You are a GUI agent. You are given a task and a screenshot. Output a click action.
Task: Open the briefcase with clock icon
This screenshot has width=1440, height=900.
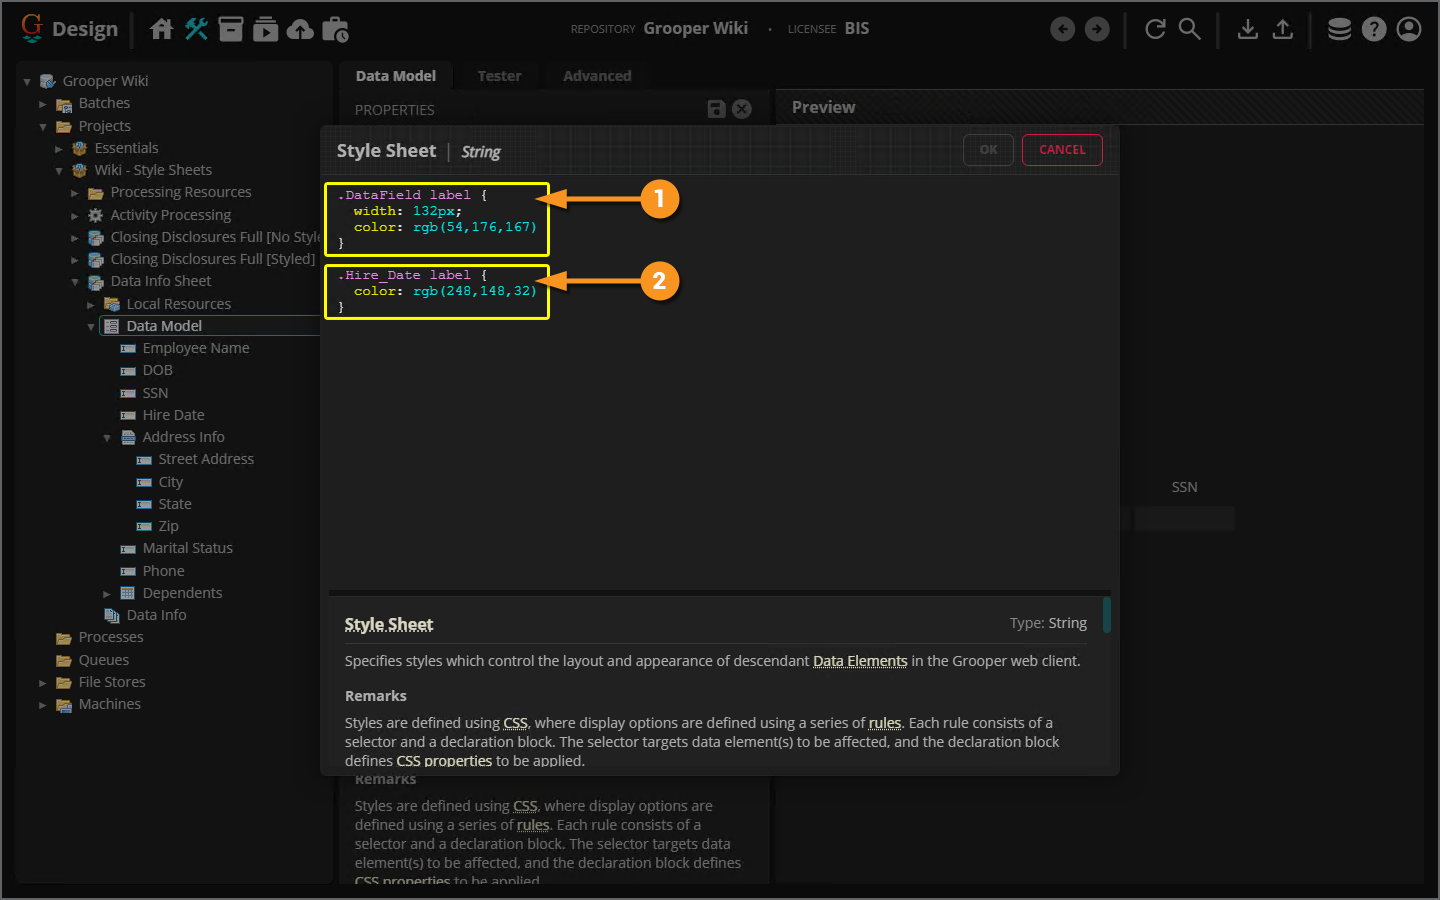pyautogui.click(x=335, y=29)
